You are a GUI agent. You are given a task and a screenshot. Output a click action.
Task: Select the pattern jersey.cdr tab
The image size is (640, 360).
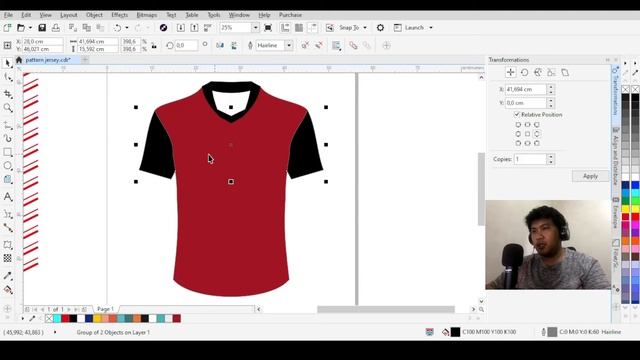pyautogui.click(x=48, y=60)
